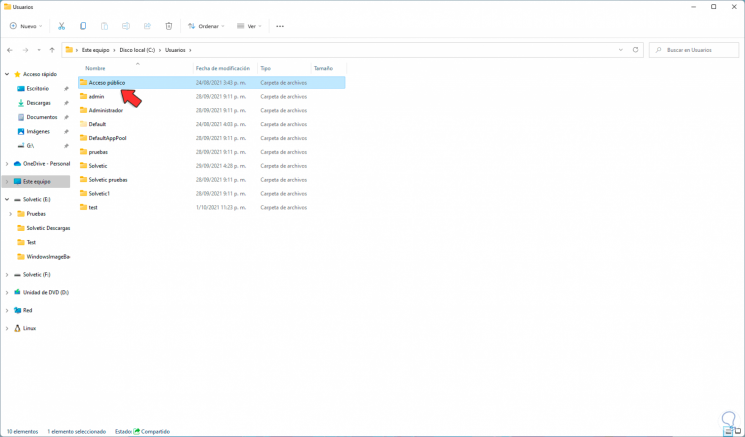
Task: Go back with the left arrow
Action: (x=10, y=50)
